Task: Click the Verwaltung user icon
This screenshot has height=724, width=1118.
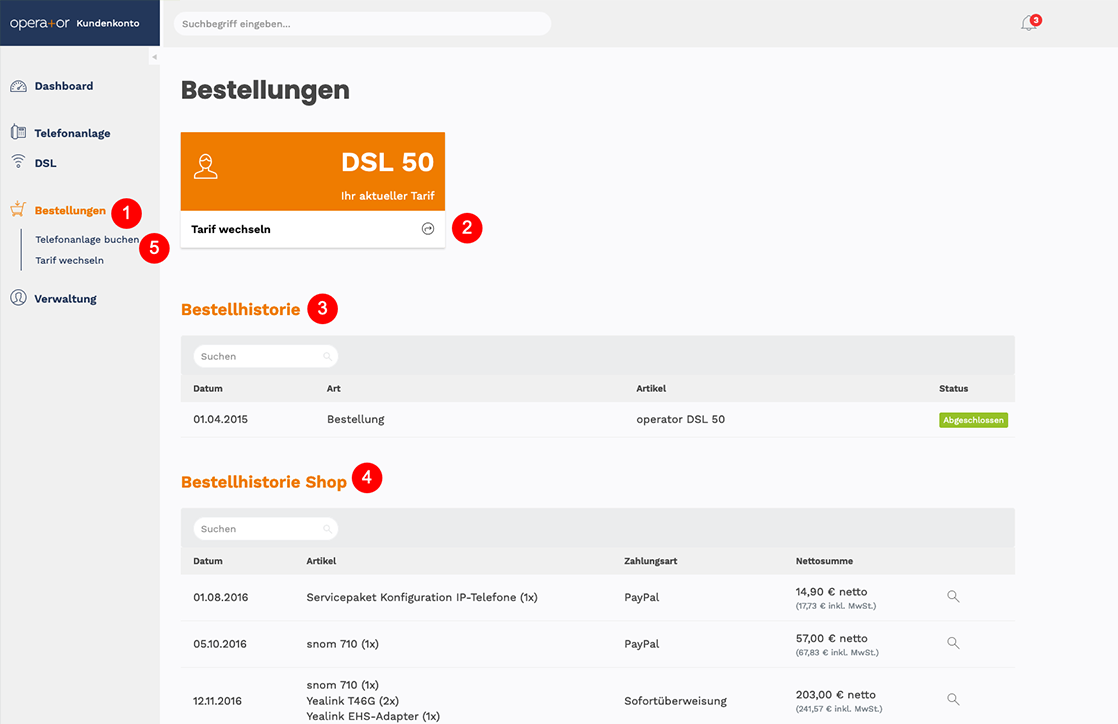Action: [x=18, y=297]
